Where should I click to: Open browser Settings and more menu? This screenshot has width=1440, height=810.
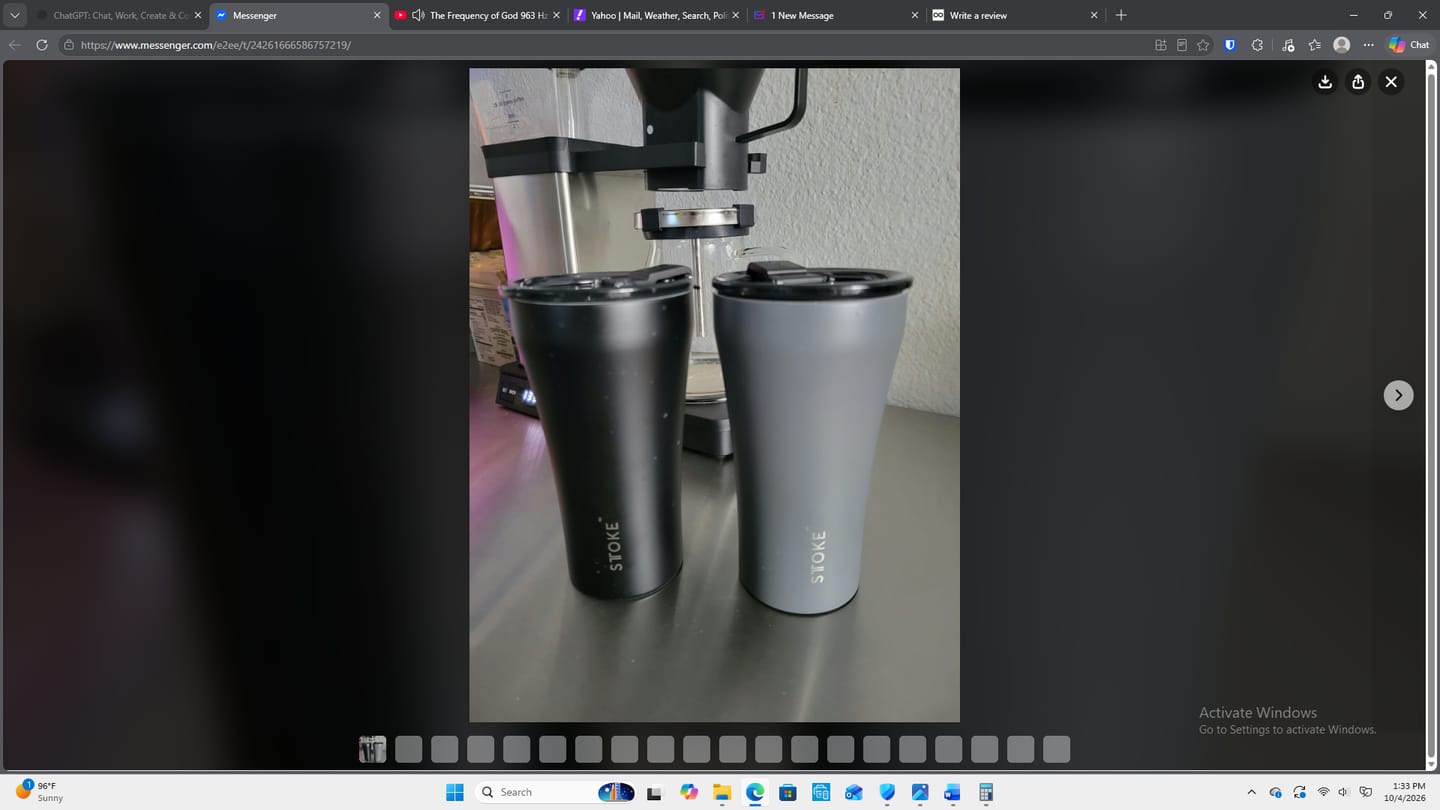pyautogui.click(x=1369, y=45)
